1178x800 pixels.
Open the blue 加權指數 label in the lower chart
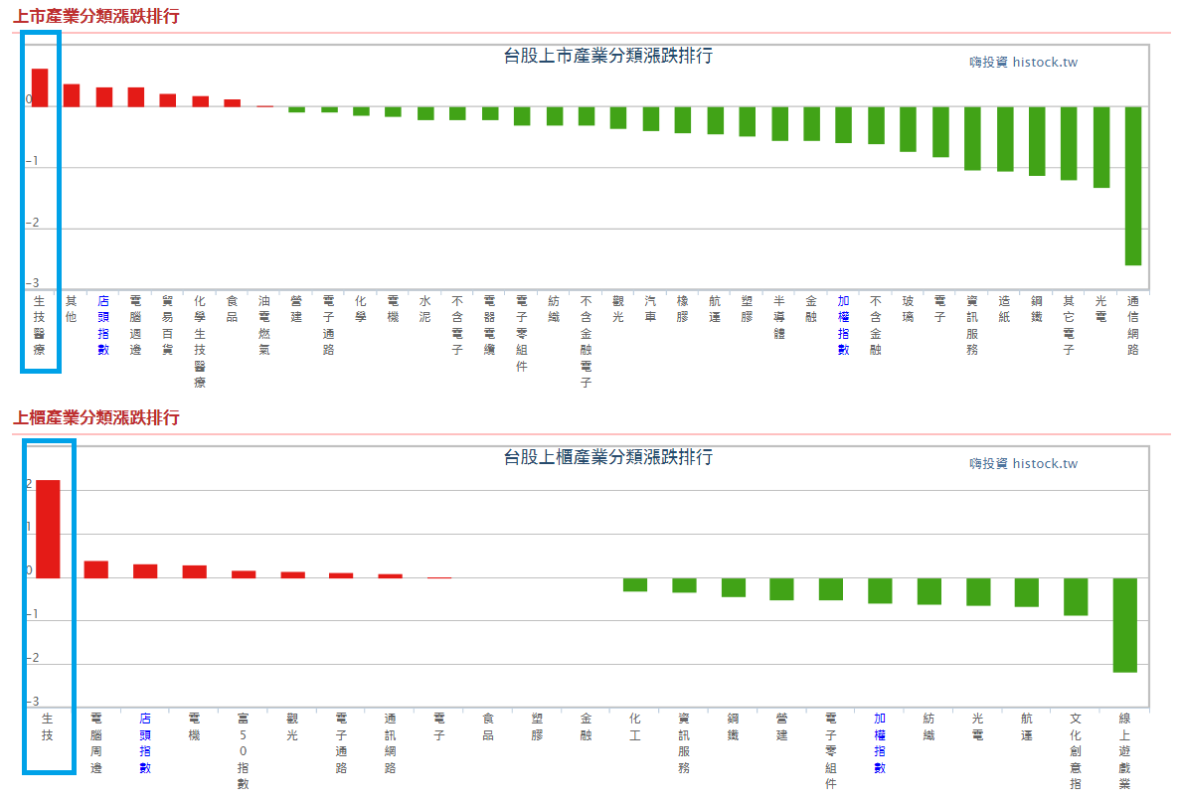pyautogui.click(x=880, y=743)
